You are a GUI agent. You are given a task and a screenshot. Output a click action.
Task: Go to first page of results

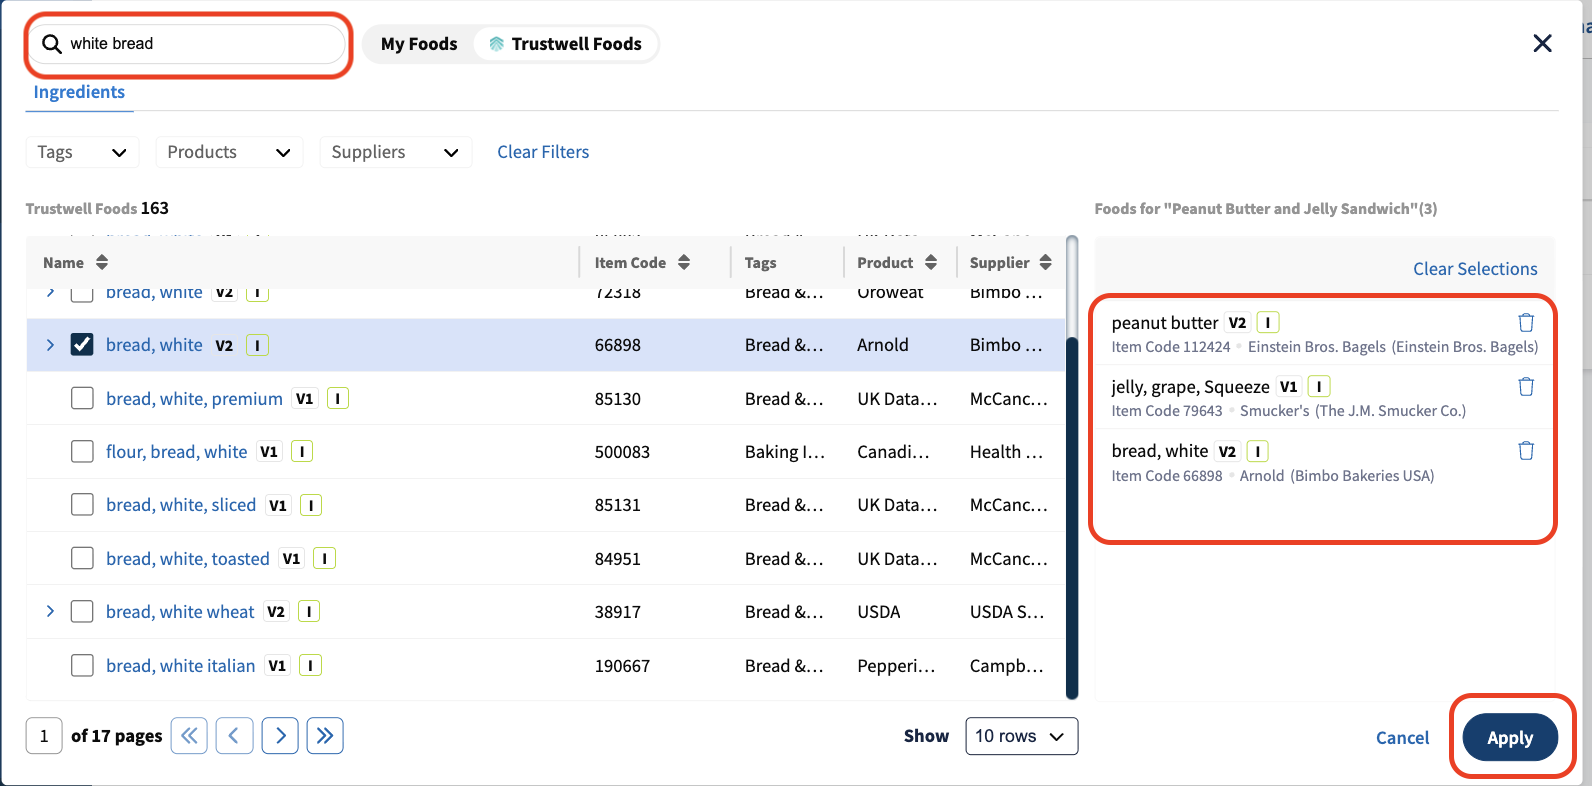click(190, 736)
